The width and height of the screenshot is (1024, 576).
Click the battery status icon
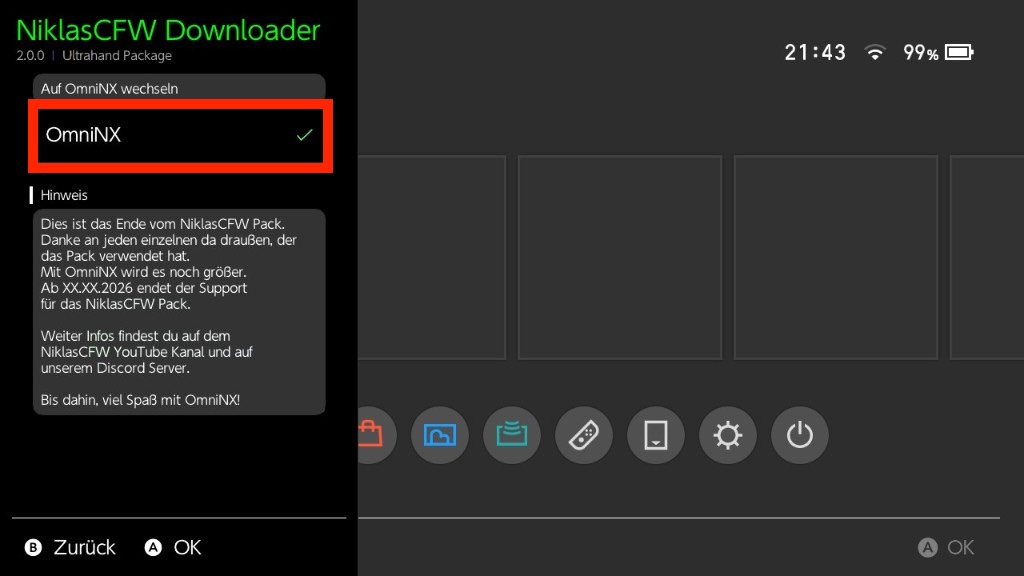coord(959,52)
